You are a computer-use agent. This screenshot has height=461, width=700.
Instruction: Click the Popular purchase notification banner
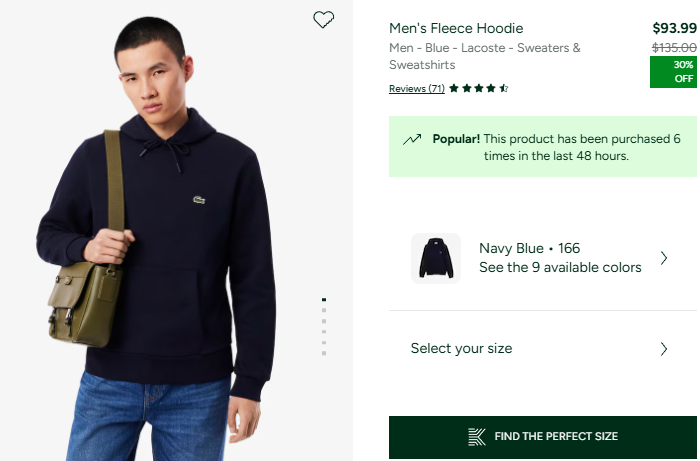[x=543, y=147]
